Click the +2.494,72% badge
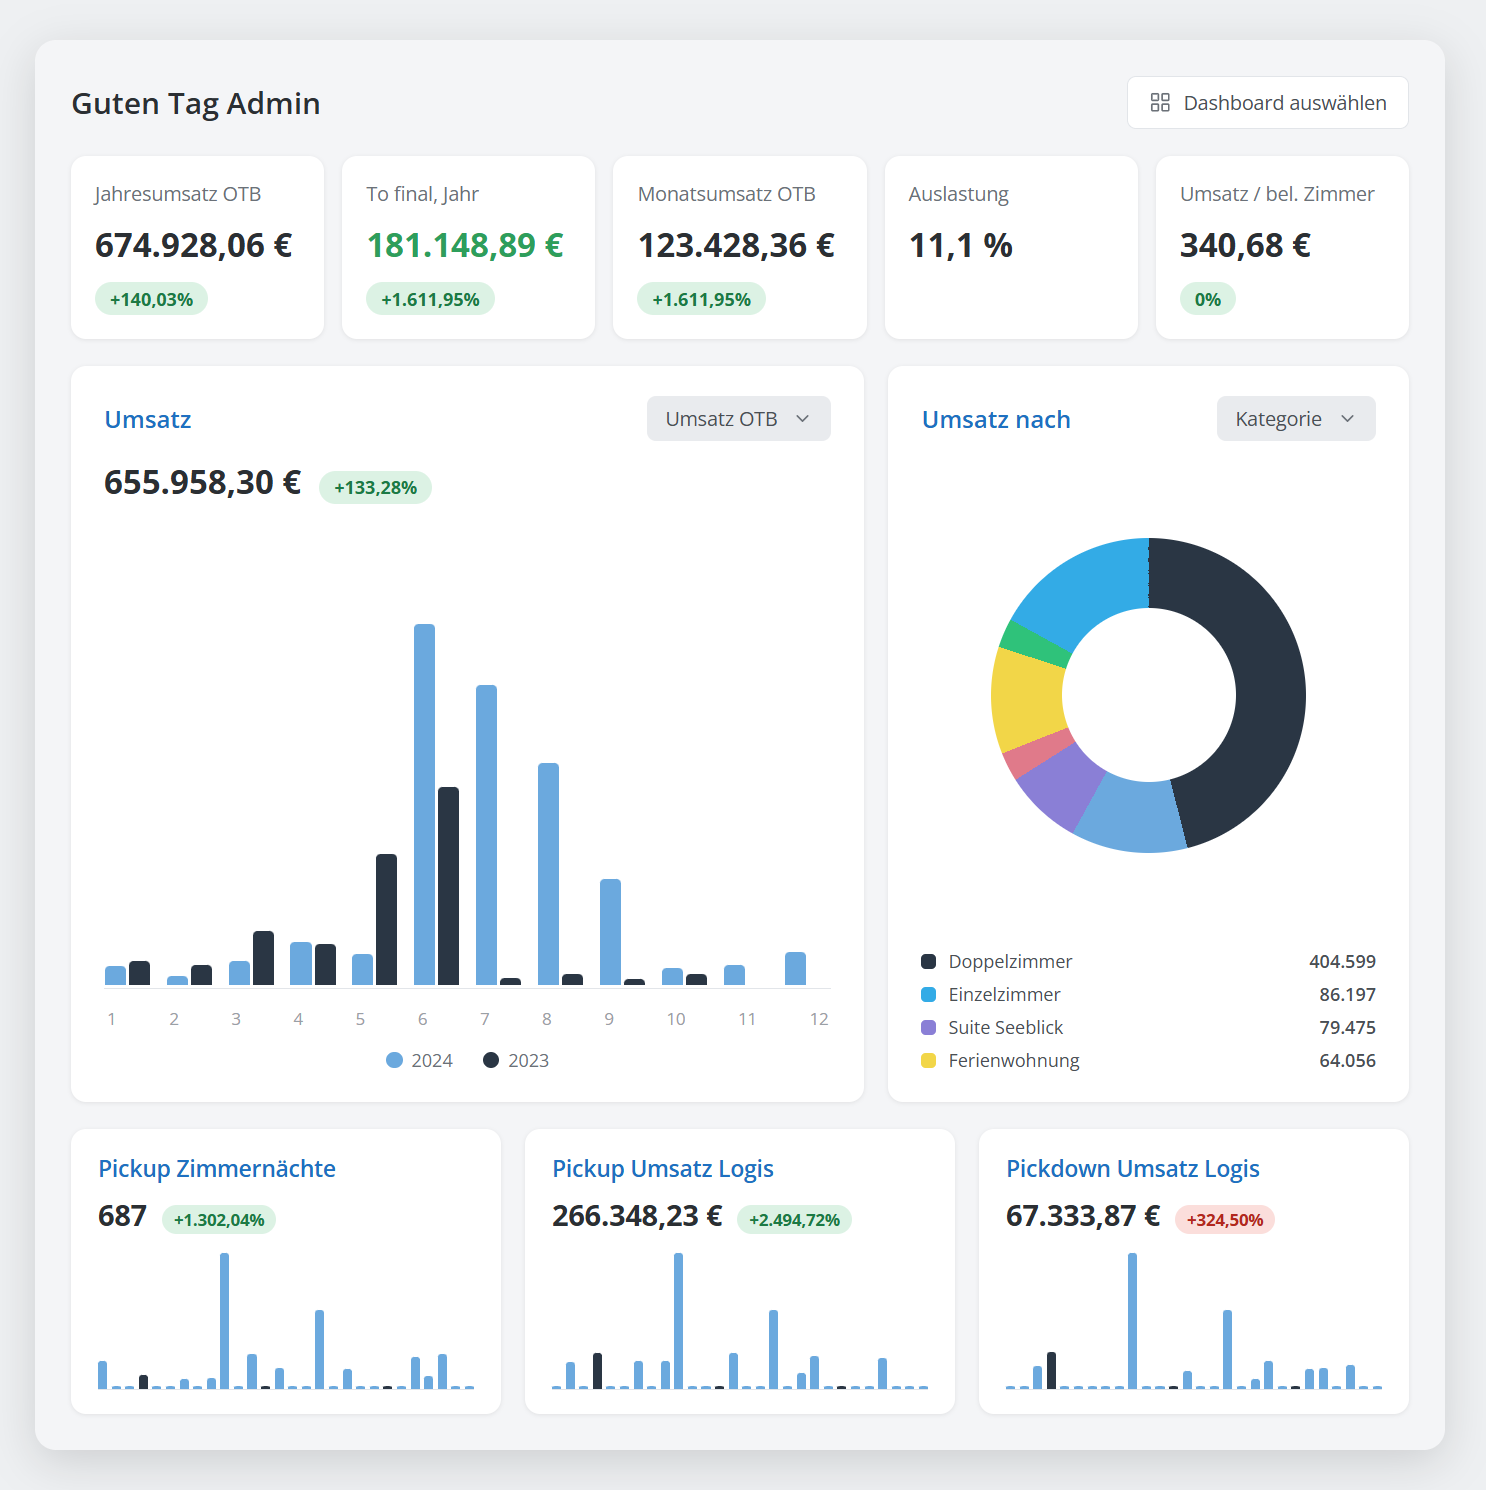 pyautogui.click(x=794, y=1220)
